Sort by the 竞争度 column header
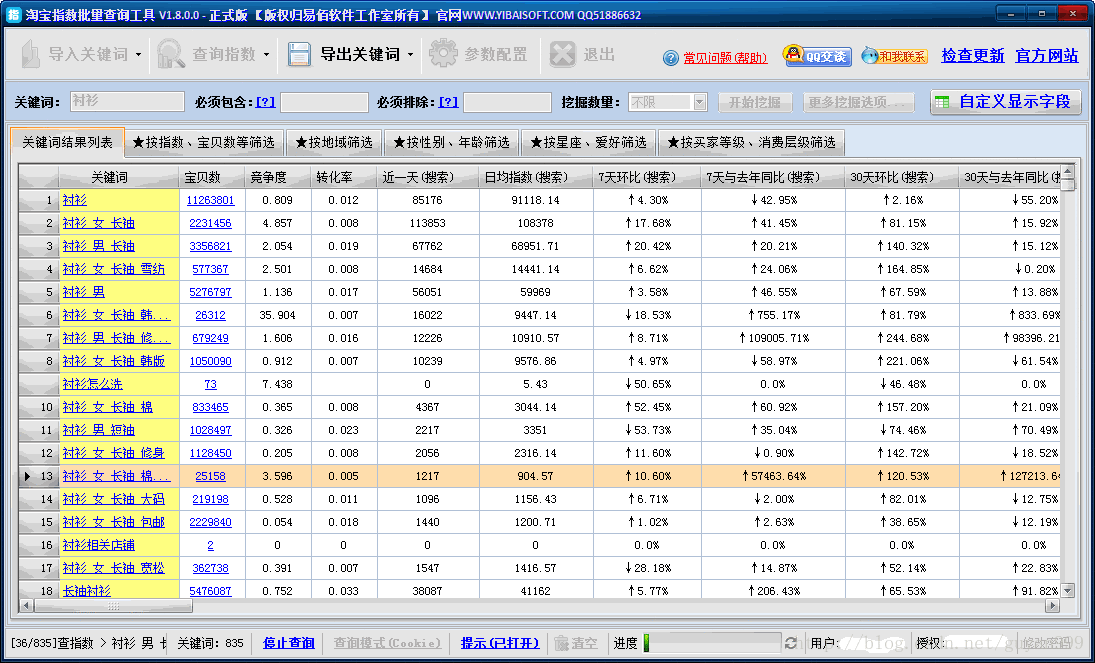 point(278,177)
